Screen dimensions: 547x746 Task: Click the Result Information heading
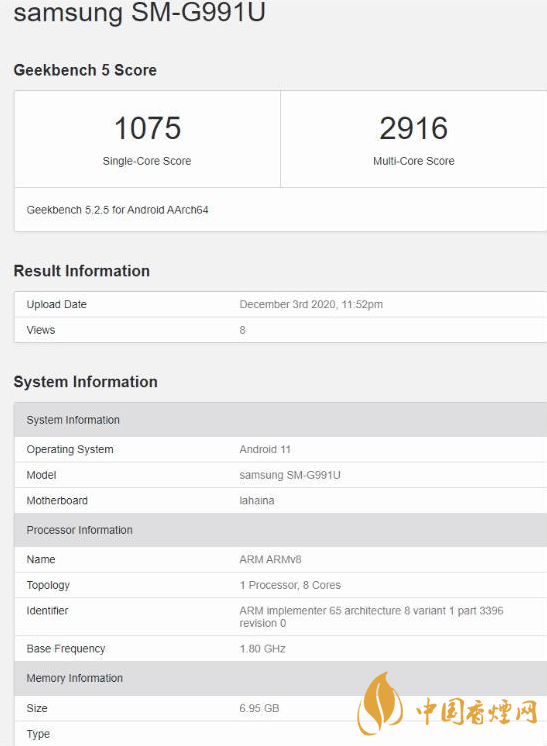click(x=82, y=271)
